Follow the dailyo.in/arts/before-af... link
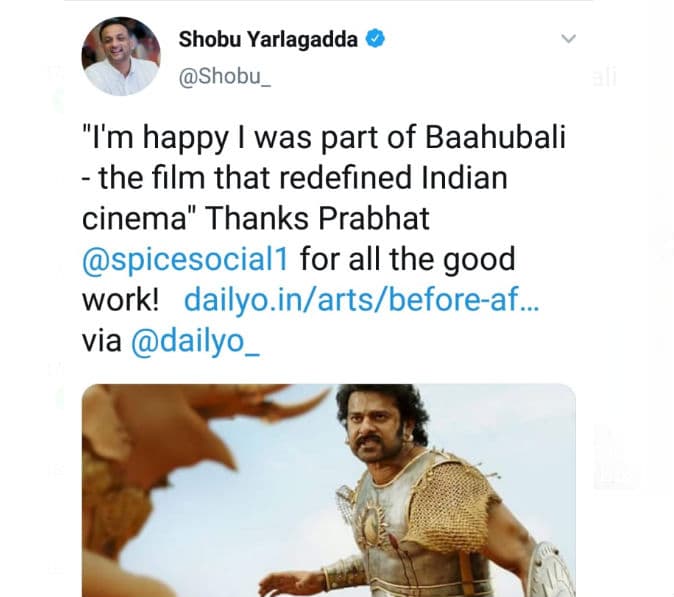The image size is (674, 597). (x=361, y=300)
